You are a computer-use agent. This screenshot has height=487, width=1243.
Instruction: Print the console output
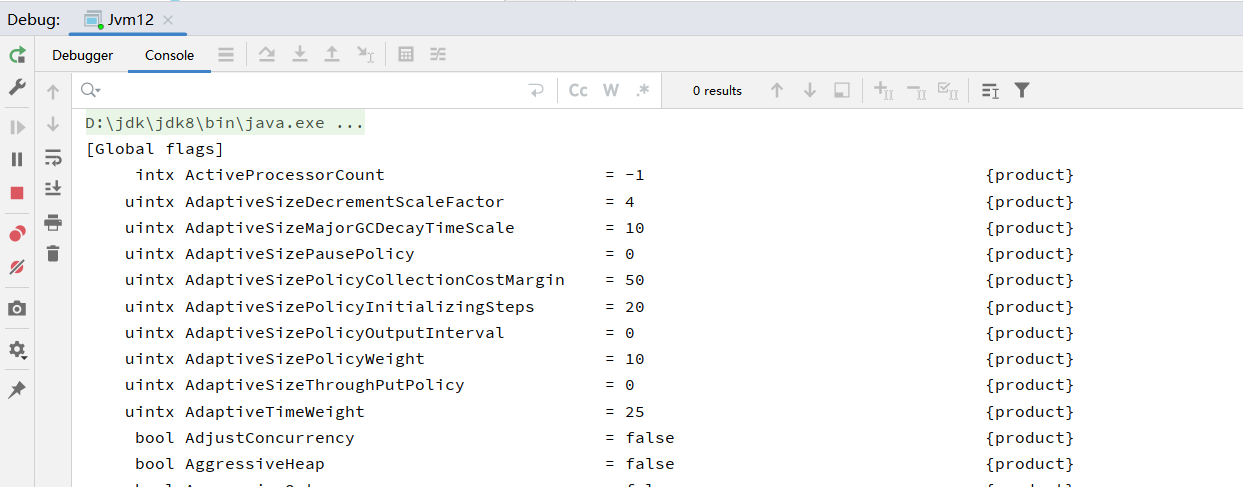[53, 222]
